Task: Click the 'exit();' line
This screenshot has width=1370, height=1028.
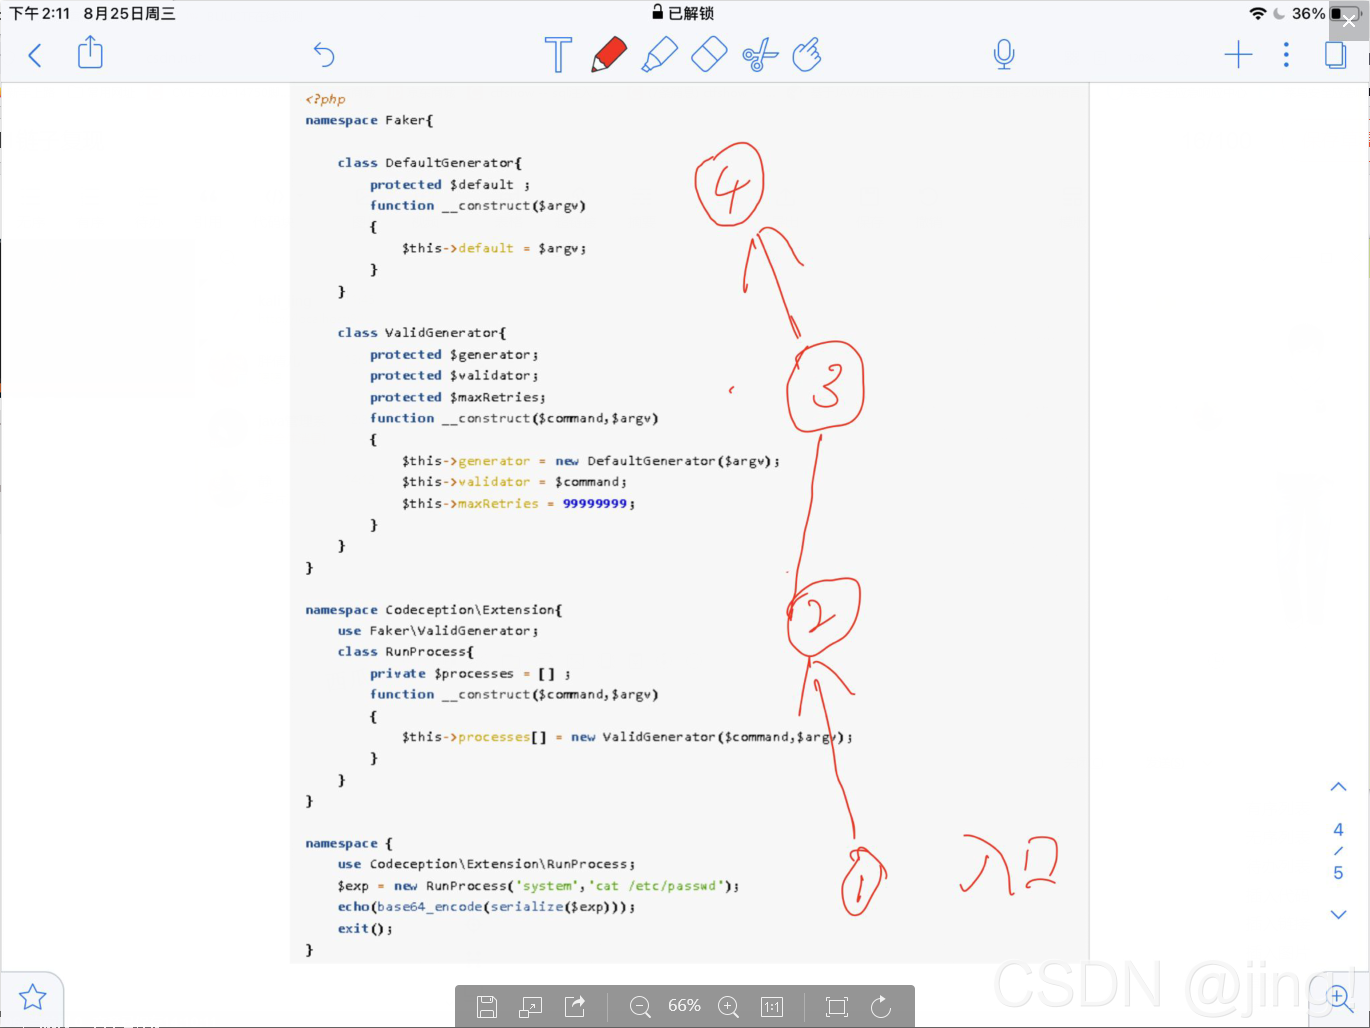Action: [365, 929]
